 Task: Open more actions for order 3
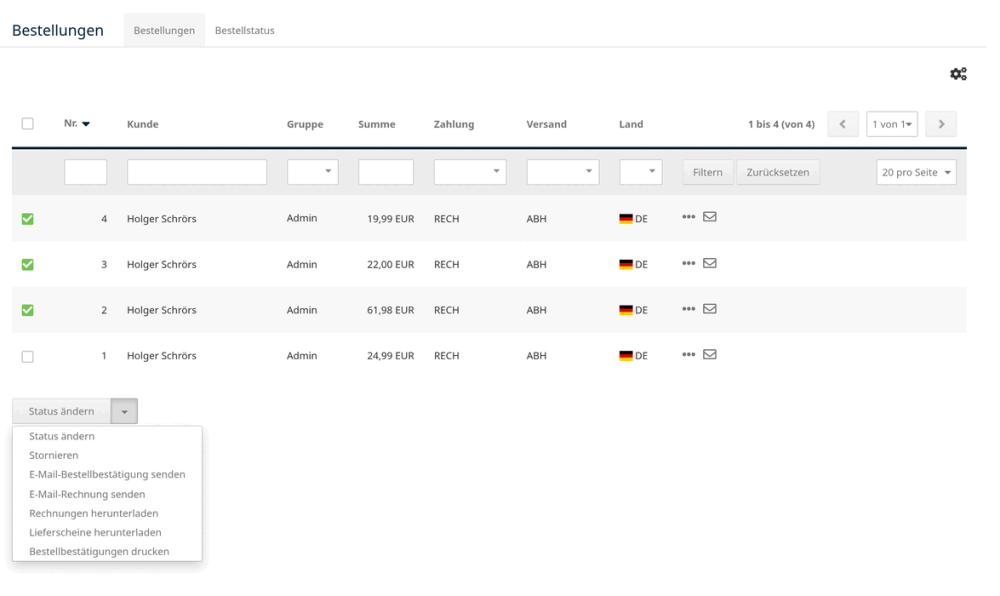coord(688,263)
